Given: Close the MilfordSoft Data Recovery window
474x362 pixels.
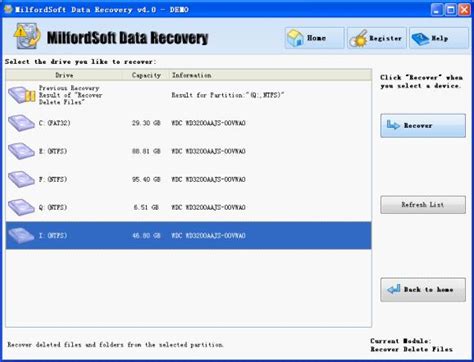Looking at the screenshot, I should 464,9.
